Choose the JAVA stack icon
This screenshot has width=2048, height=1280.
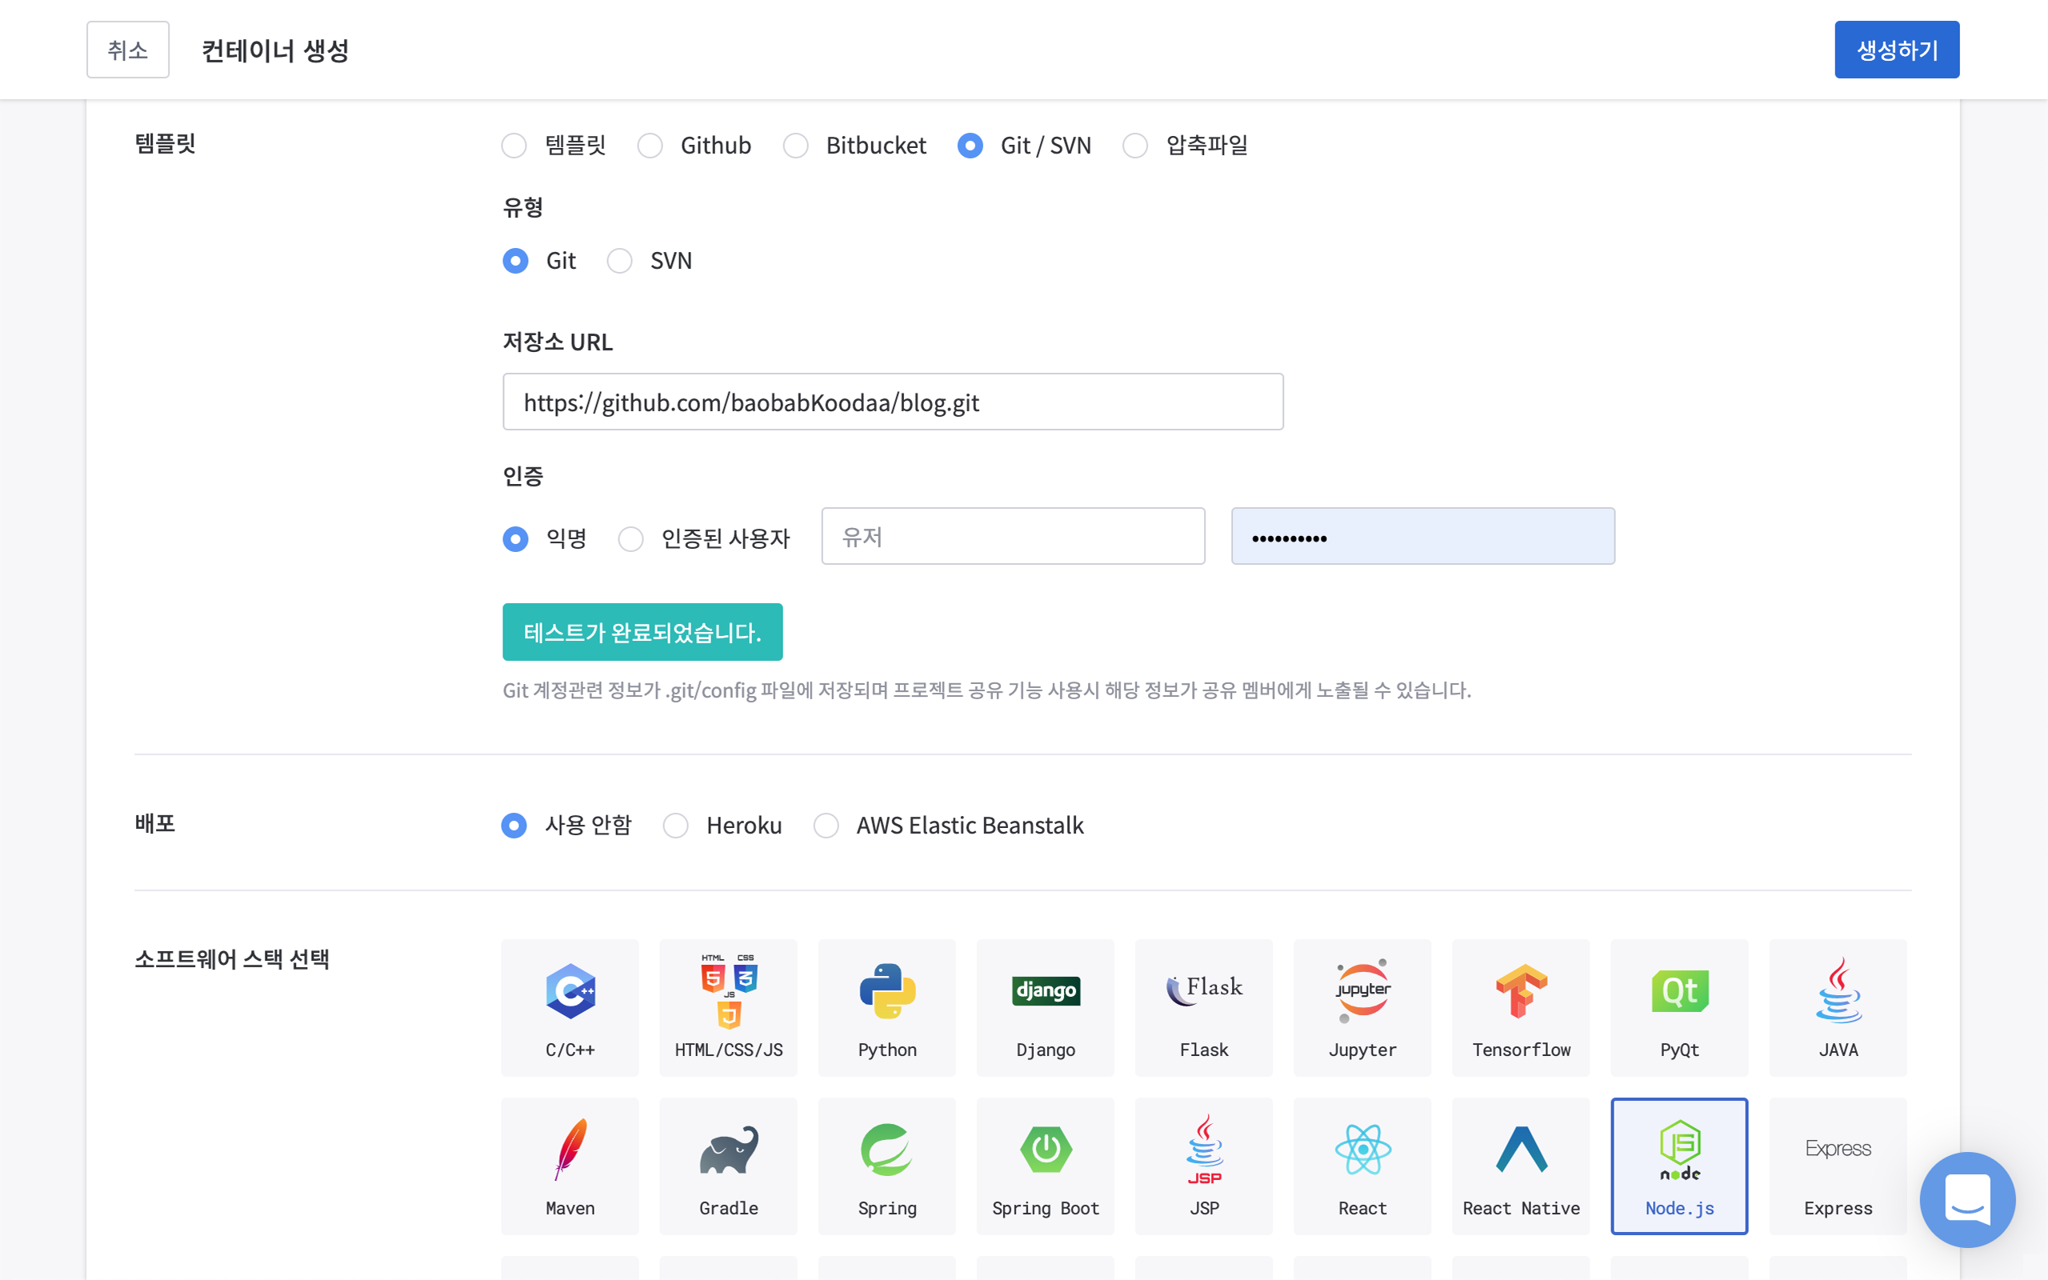click(1838, 1007)
